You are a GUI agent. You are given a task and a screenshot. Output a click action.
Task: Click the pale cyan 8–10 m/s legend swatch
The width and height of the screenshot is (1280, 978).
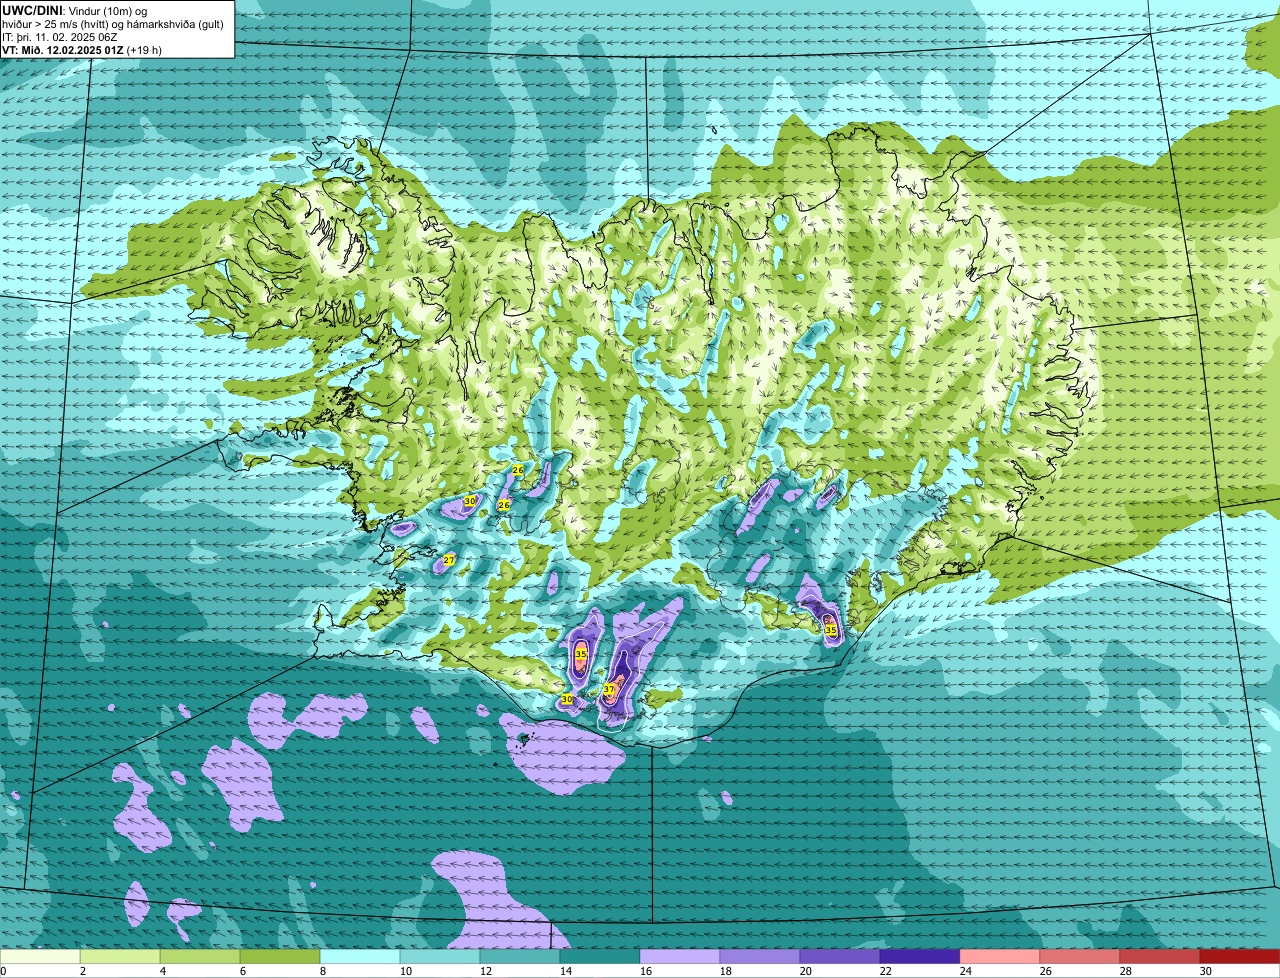[360, 957]
